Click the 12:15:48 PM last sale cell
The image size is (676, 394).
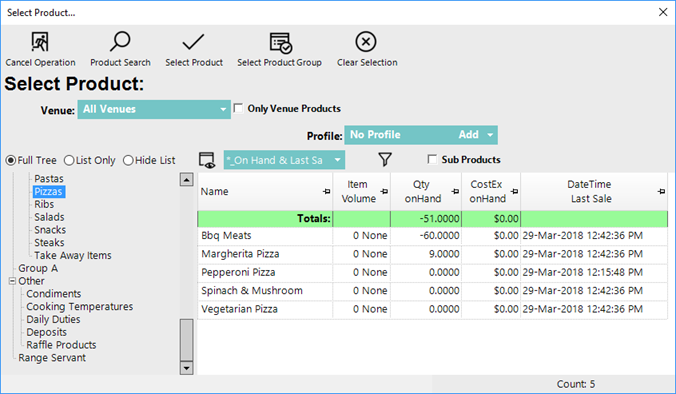tap(594, 272)
